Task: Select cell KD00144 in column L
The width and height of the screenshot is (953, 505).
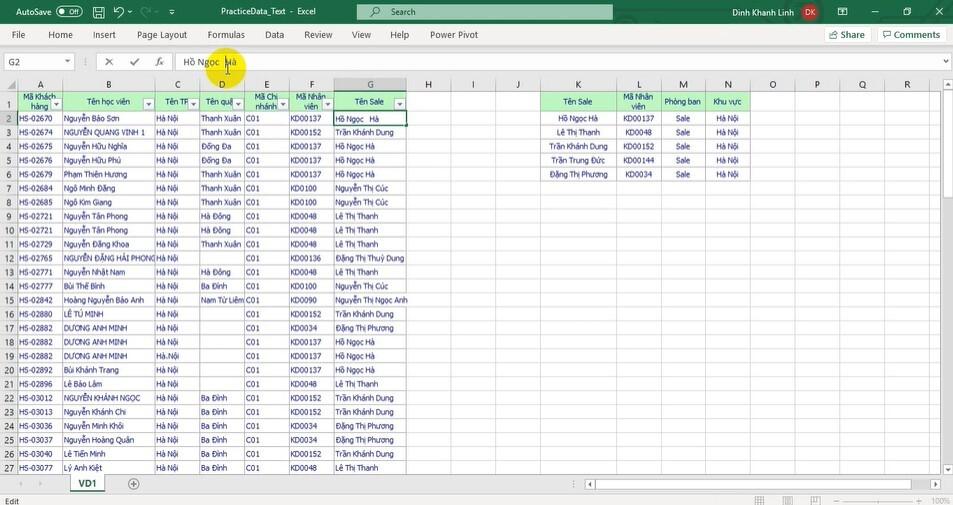Action: (x=639, y=160)
